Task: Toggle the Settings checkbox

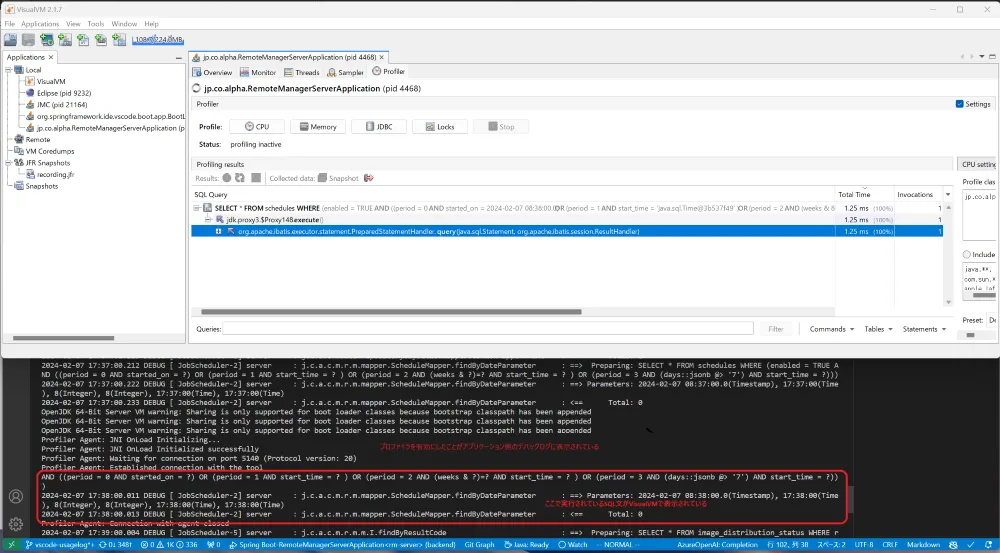Action: 959,104
